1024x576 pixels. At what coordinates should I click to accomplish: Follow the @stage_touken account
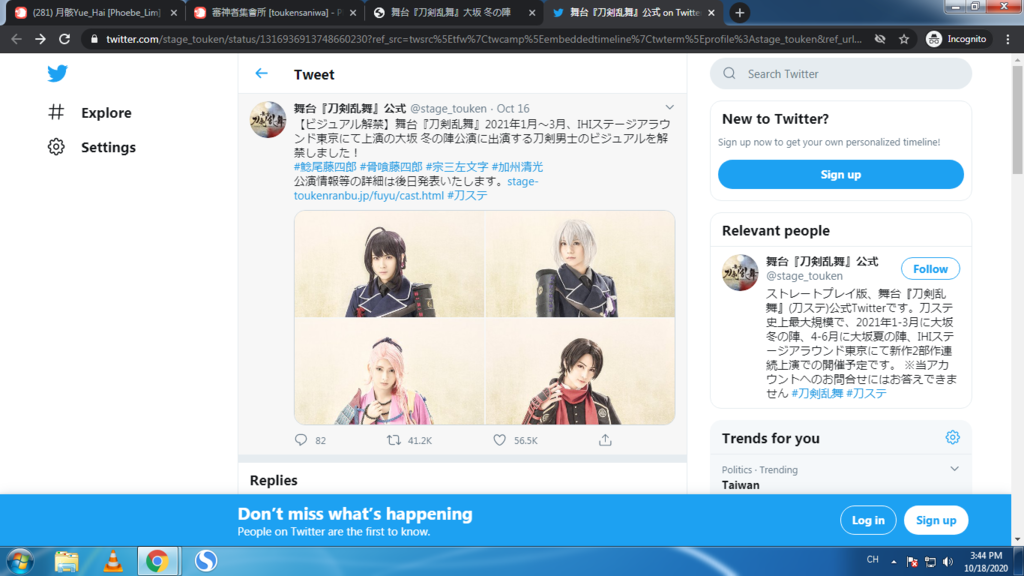[x=930, y=268]
